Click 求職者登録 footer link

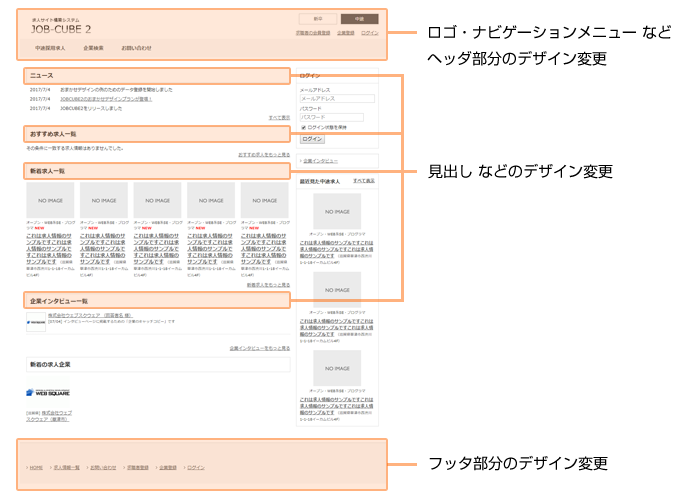click(x=138, y=467)
